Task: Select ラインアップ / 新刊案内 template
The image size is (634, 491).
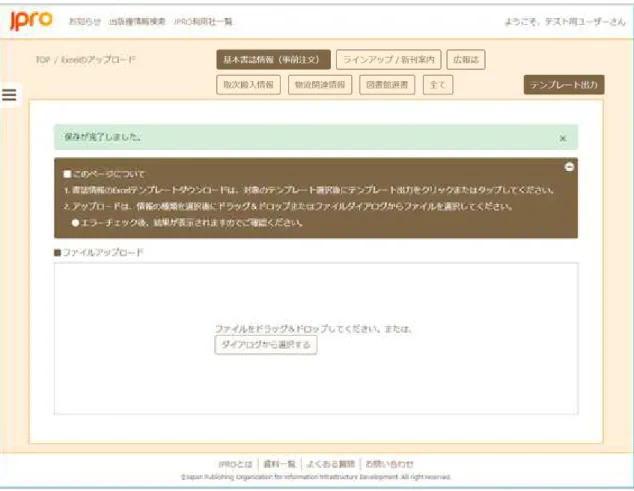Action: tap(389, 60)
